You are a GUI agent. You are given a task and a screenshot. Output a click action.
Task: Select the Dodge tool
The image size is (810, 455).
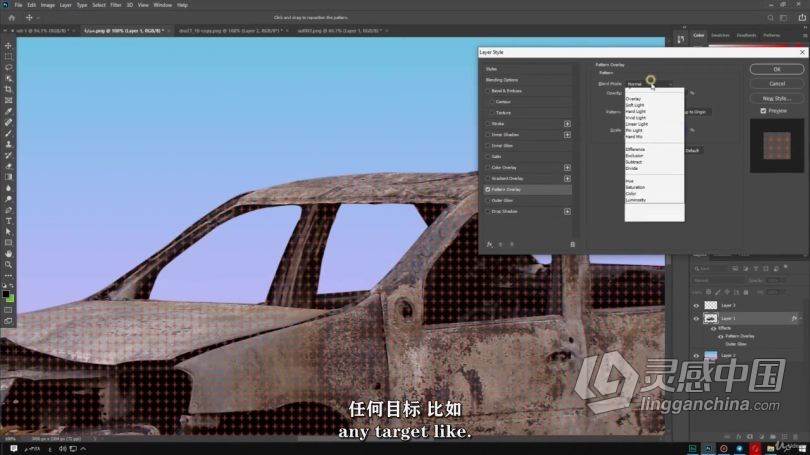[x=8, y=199]
